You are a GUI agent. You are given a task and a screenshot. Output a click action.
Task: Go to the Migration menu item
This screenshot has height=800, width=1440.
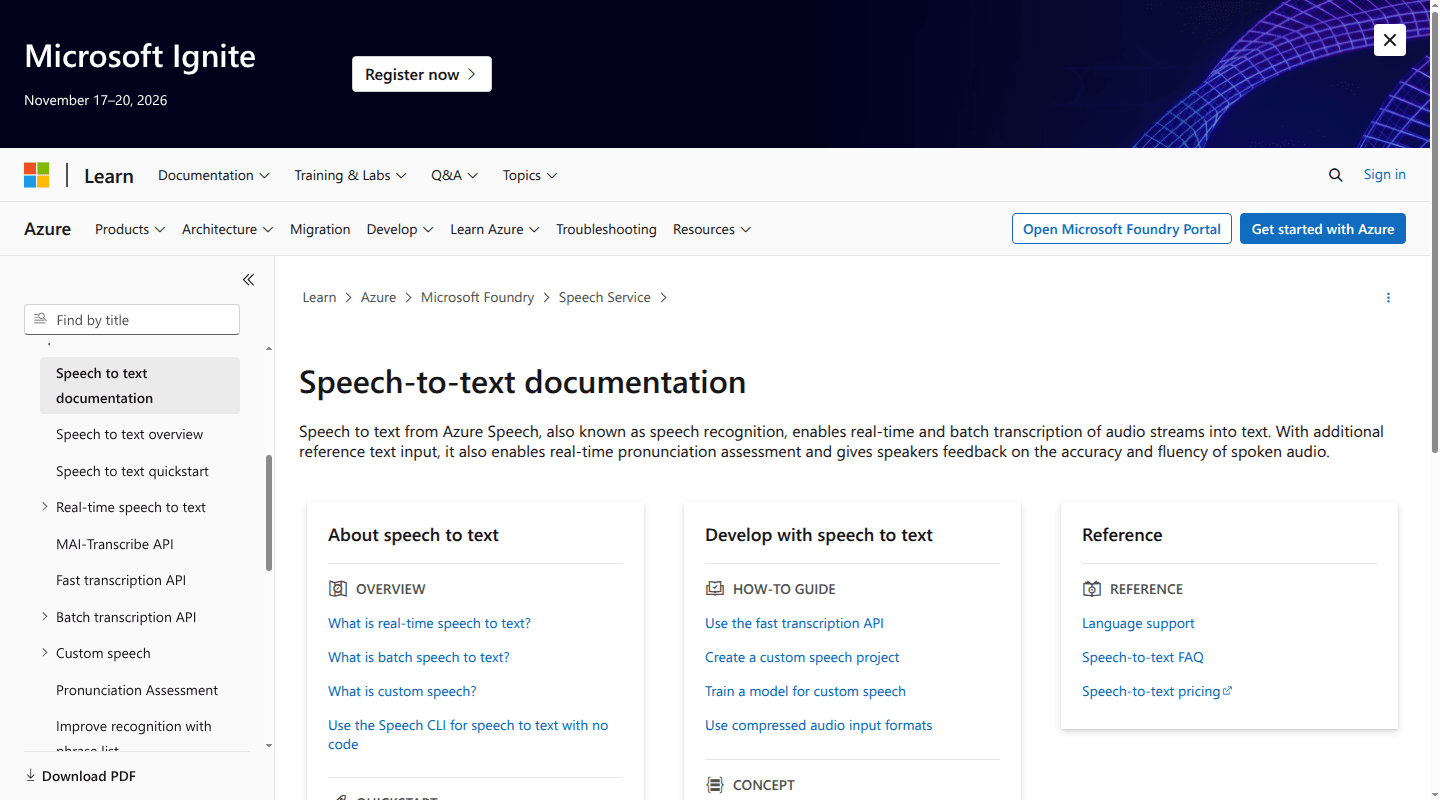320,229
